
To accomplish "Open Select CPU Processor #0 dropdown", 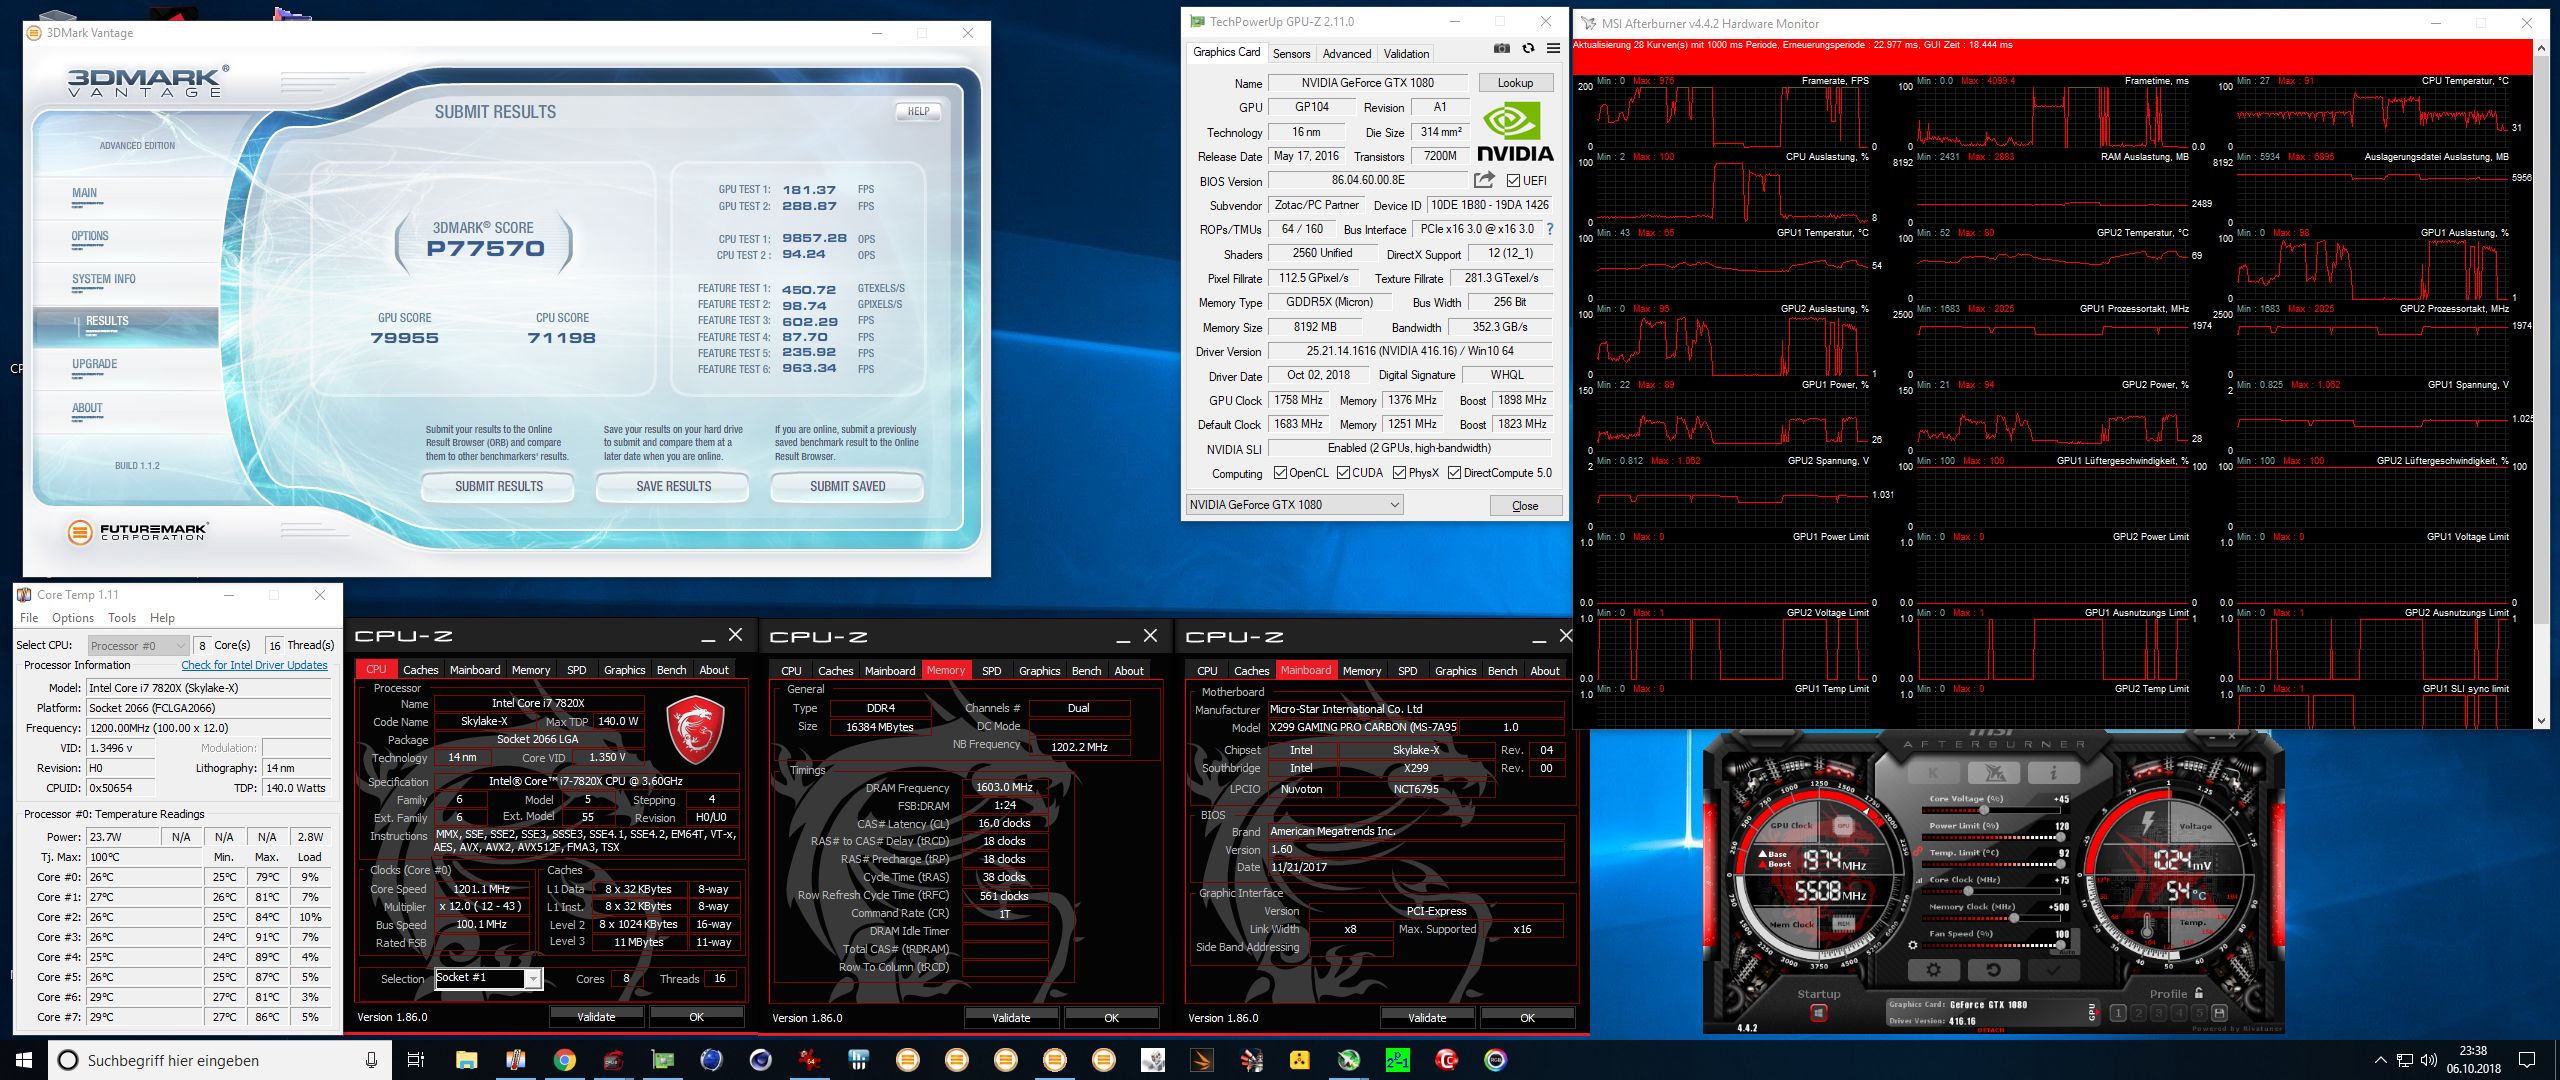I will pyautogui.click(x=138, y=646).
